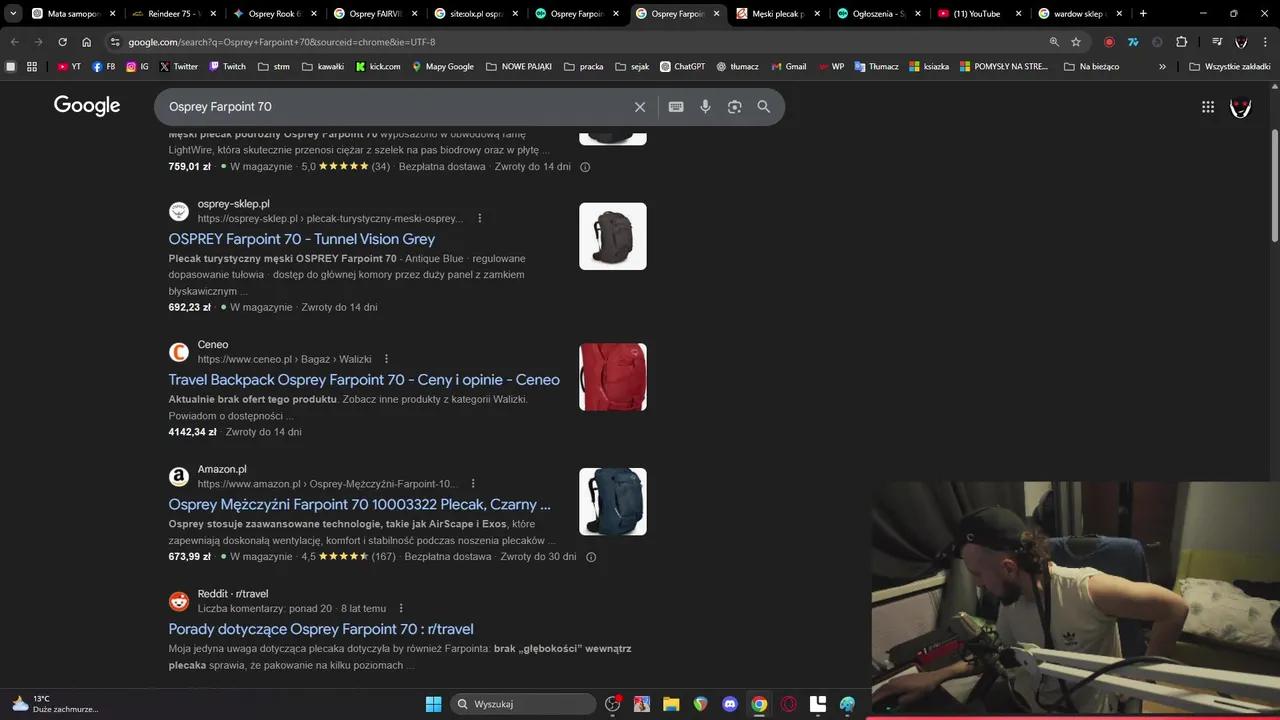Open 'Travel Backpack Osprey Farpoint 70' Ceneo link
This screenshot has width=1280, height=720.
[x=364, y=380]
